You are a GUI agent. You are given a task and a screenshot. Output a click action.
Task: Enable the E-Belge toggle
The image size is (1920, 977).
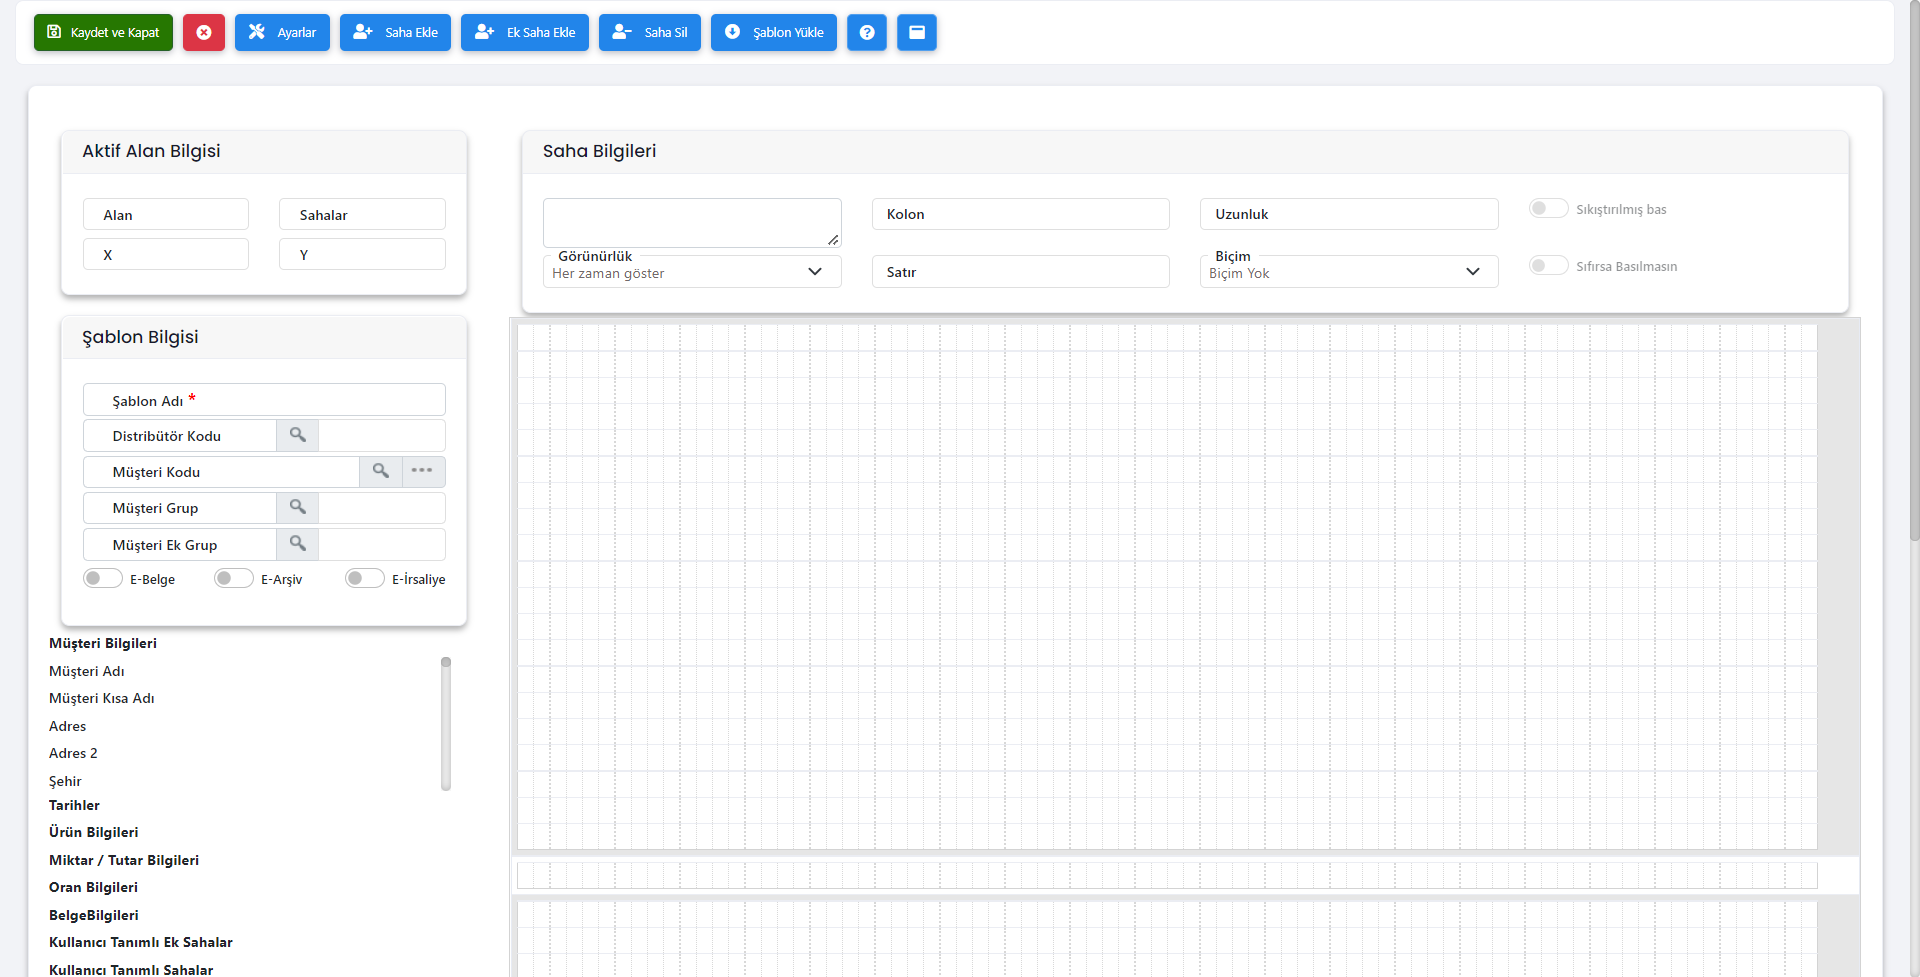click(103, 579)
